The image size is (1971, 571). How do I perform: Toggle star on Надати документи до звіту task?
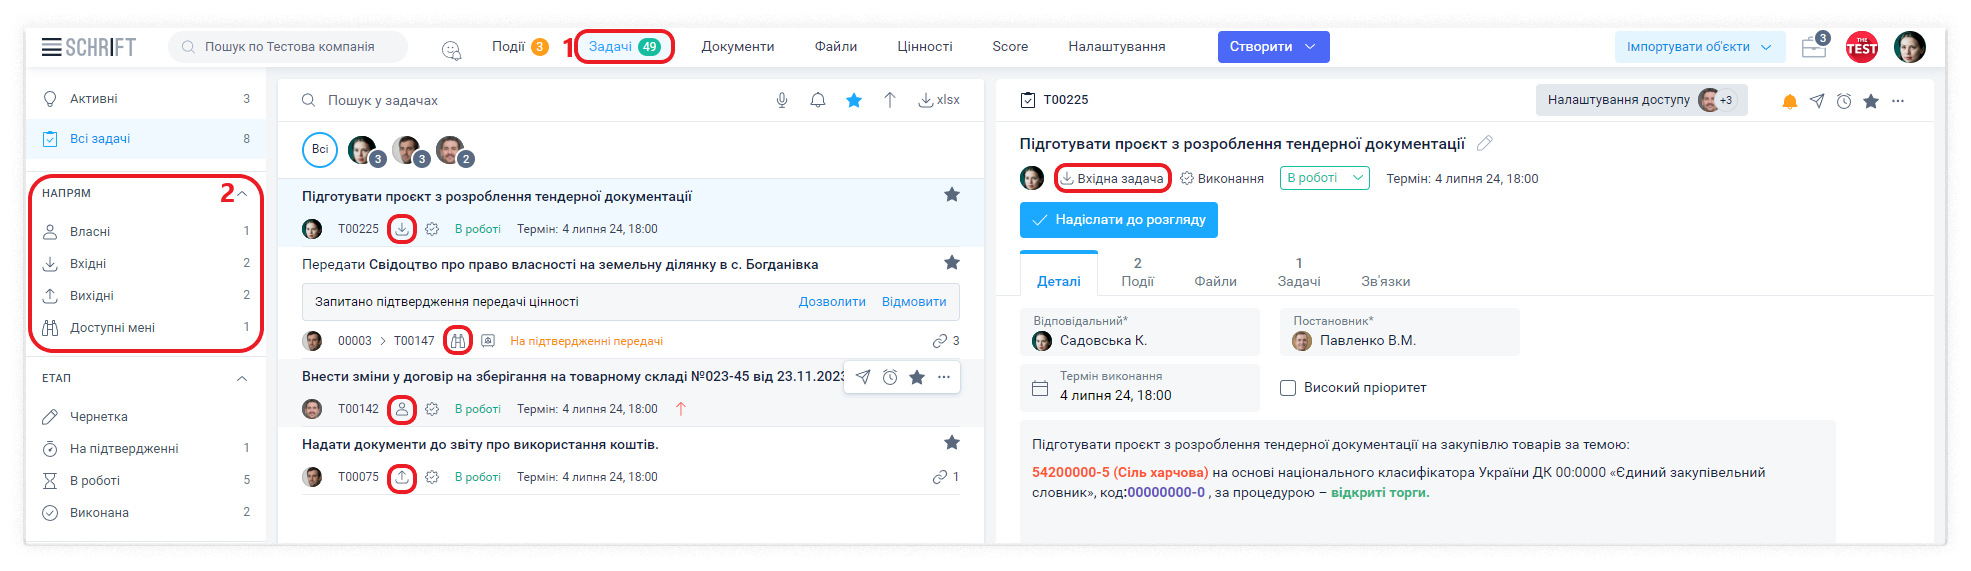[x=952, y=443]
